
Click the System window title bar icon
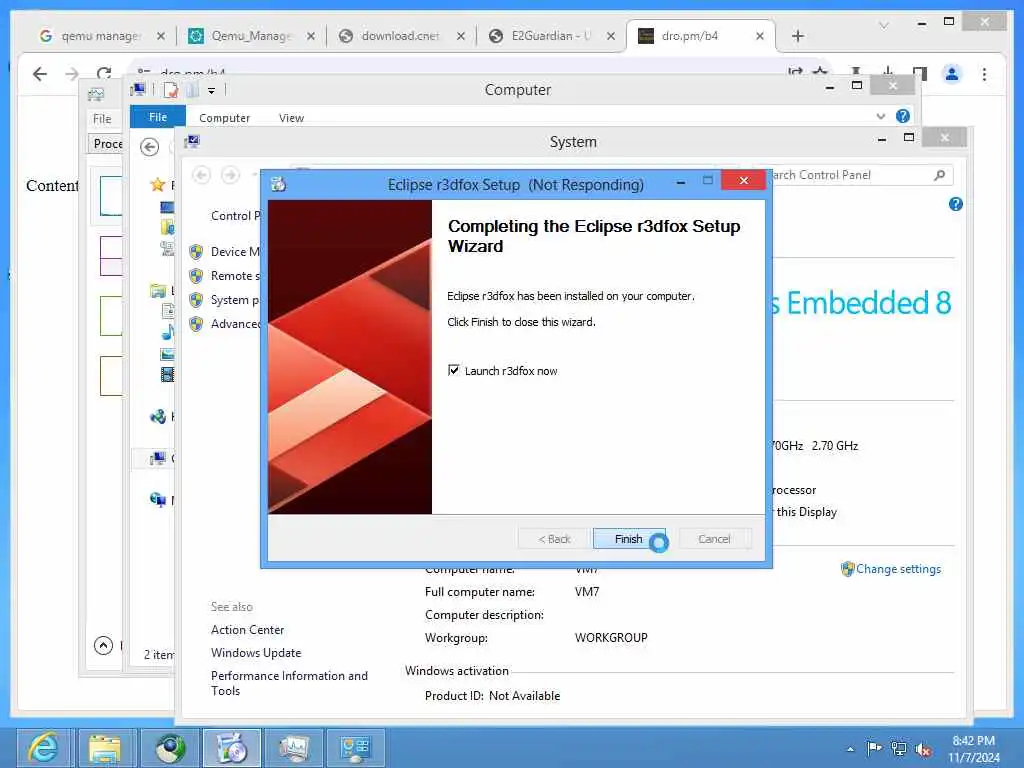[x=192, y=141]
